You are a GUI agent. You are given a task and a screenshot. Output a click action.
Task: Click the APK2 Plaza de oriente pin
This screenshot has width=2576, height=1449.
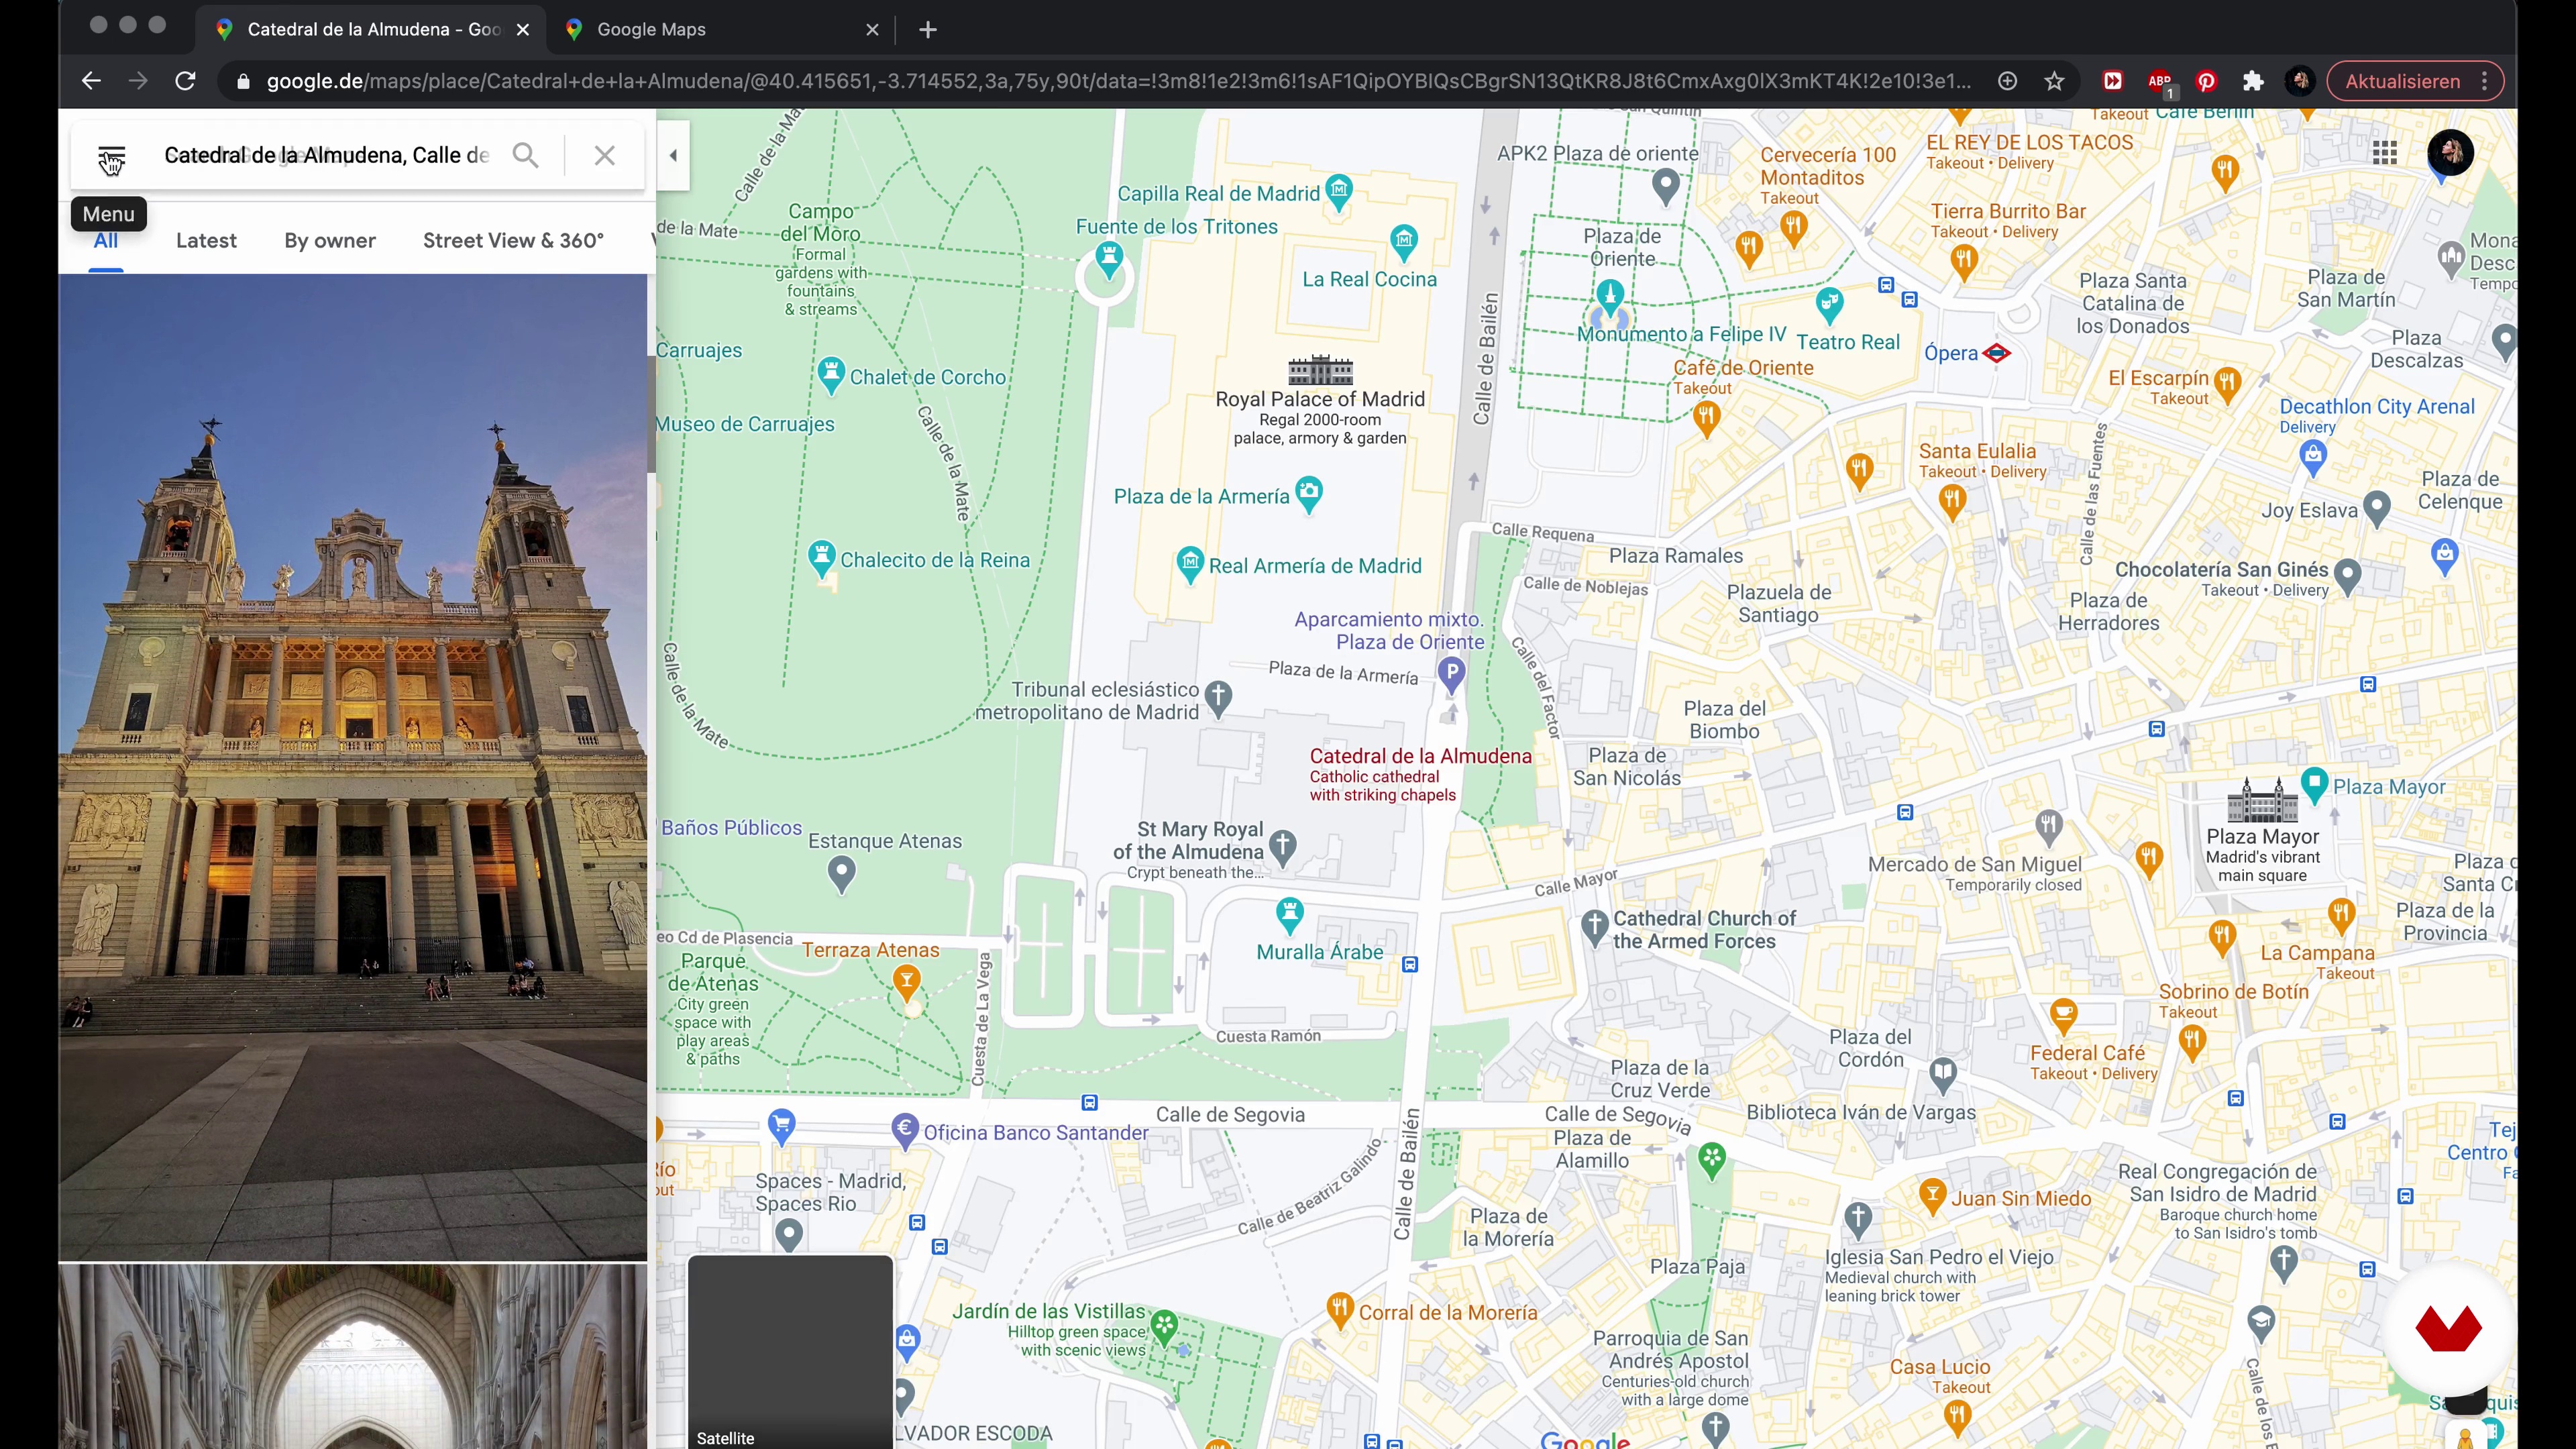coord(1665,187)
